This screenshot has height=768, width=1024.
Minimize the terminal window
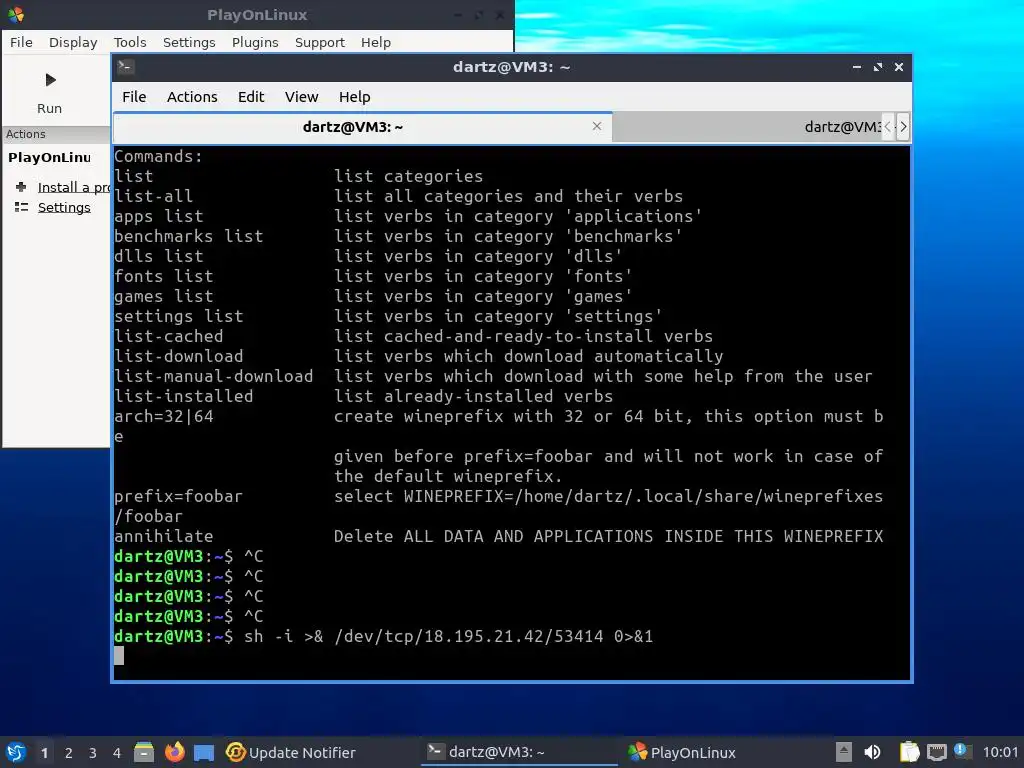(x=857, y=67)
